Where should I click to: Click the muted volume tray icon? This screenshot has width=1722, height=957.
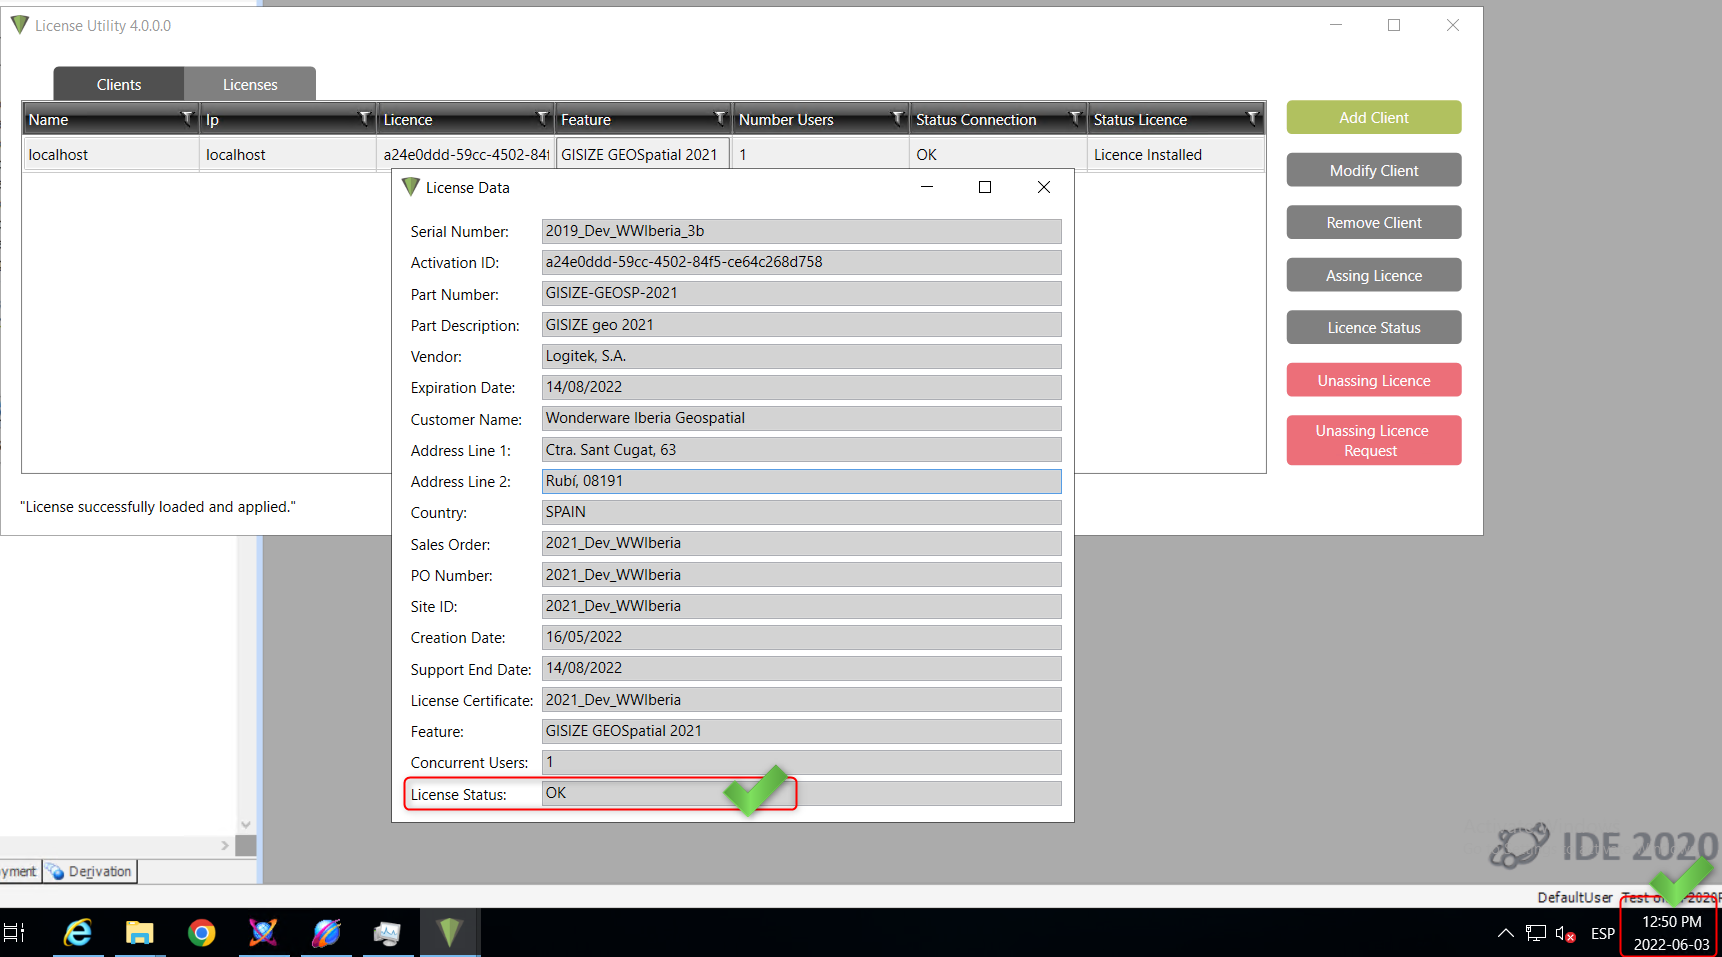pyautogui.click(x=1565, y=934)
